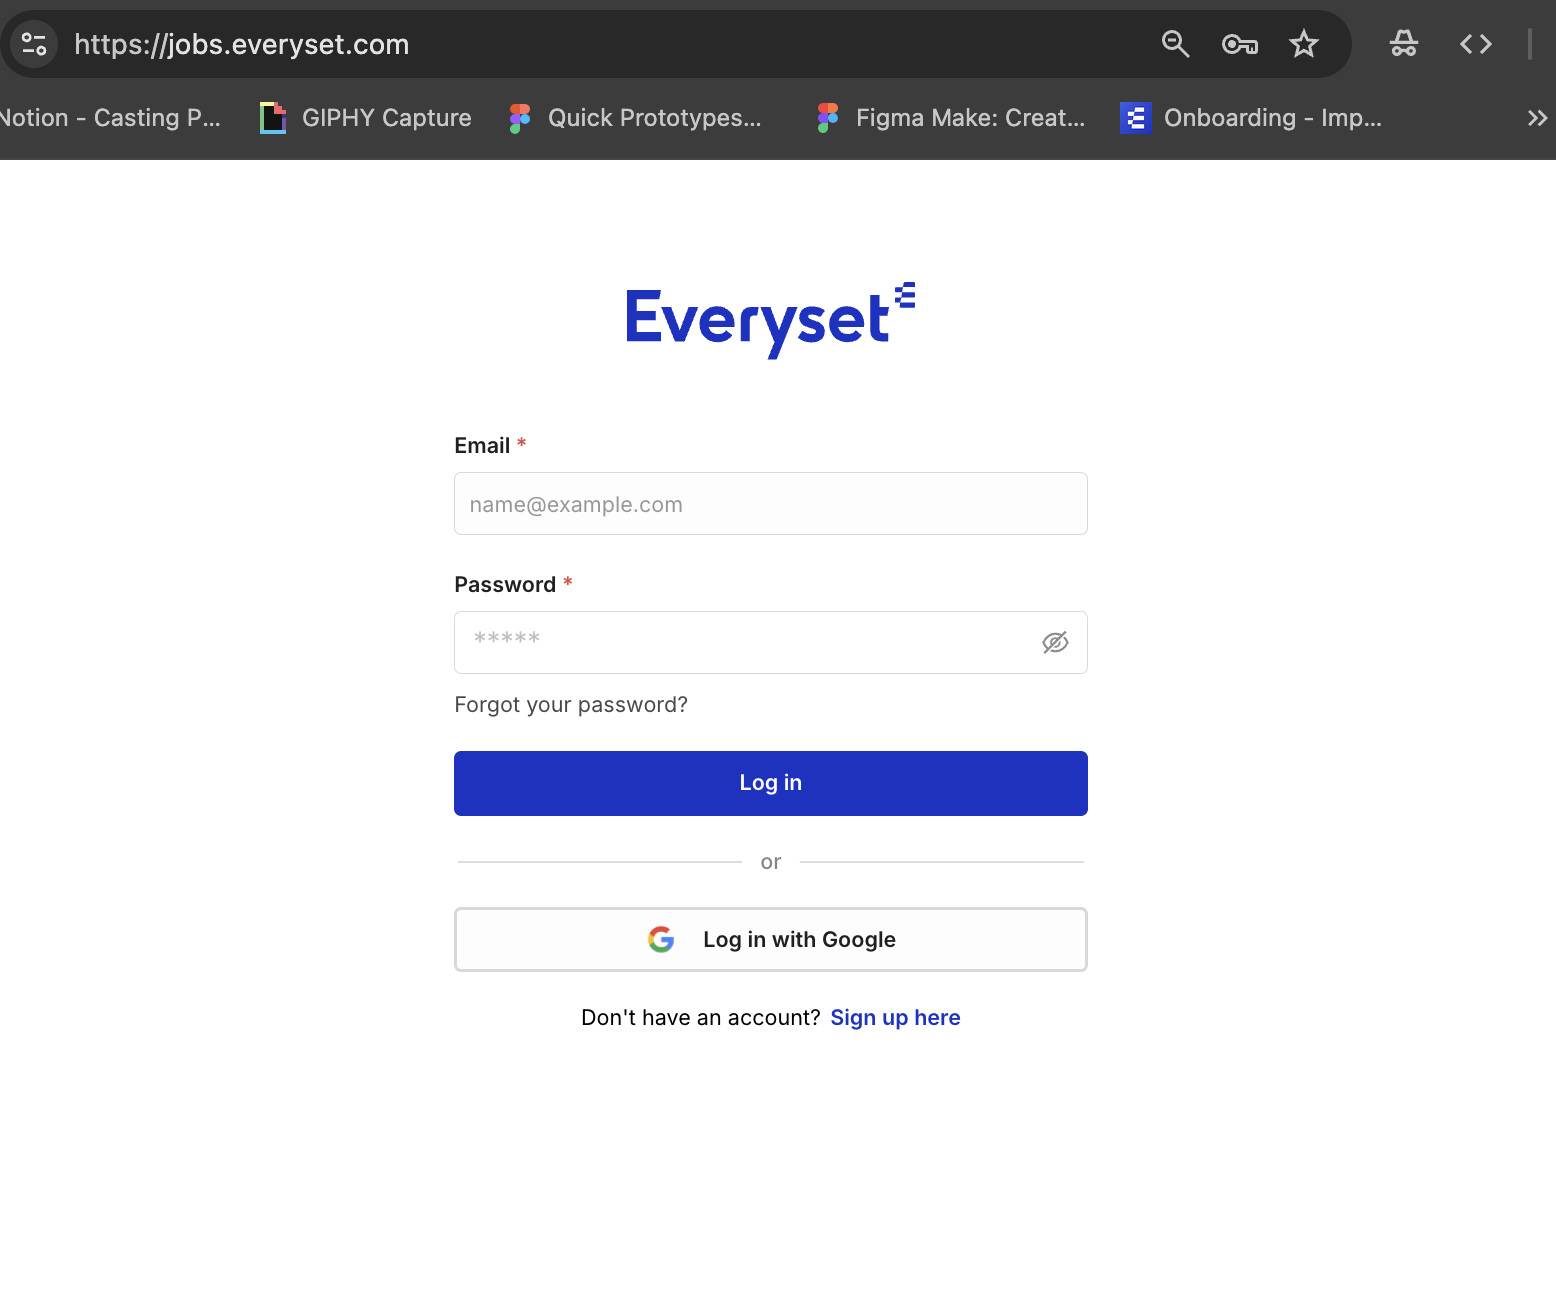1556x1314 pixels.
Task: Click the Forgot your password link
Action: pos(571,705)
